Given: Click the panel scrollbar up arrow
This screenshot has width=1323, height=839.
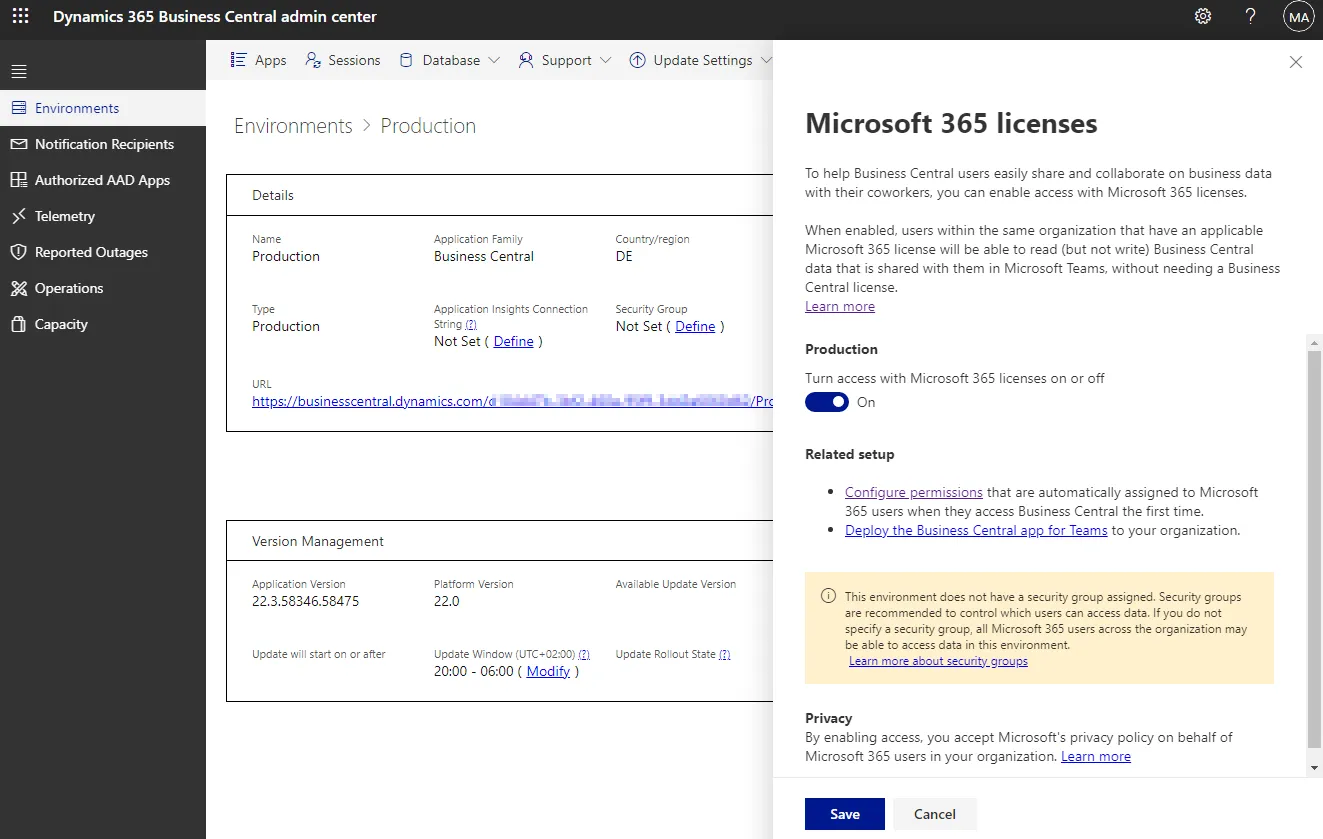Looking at the screenshot, I should (x=1314, y=342).
